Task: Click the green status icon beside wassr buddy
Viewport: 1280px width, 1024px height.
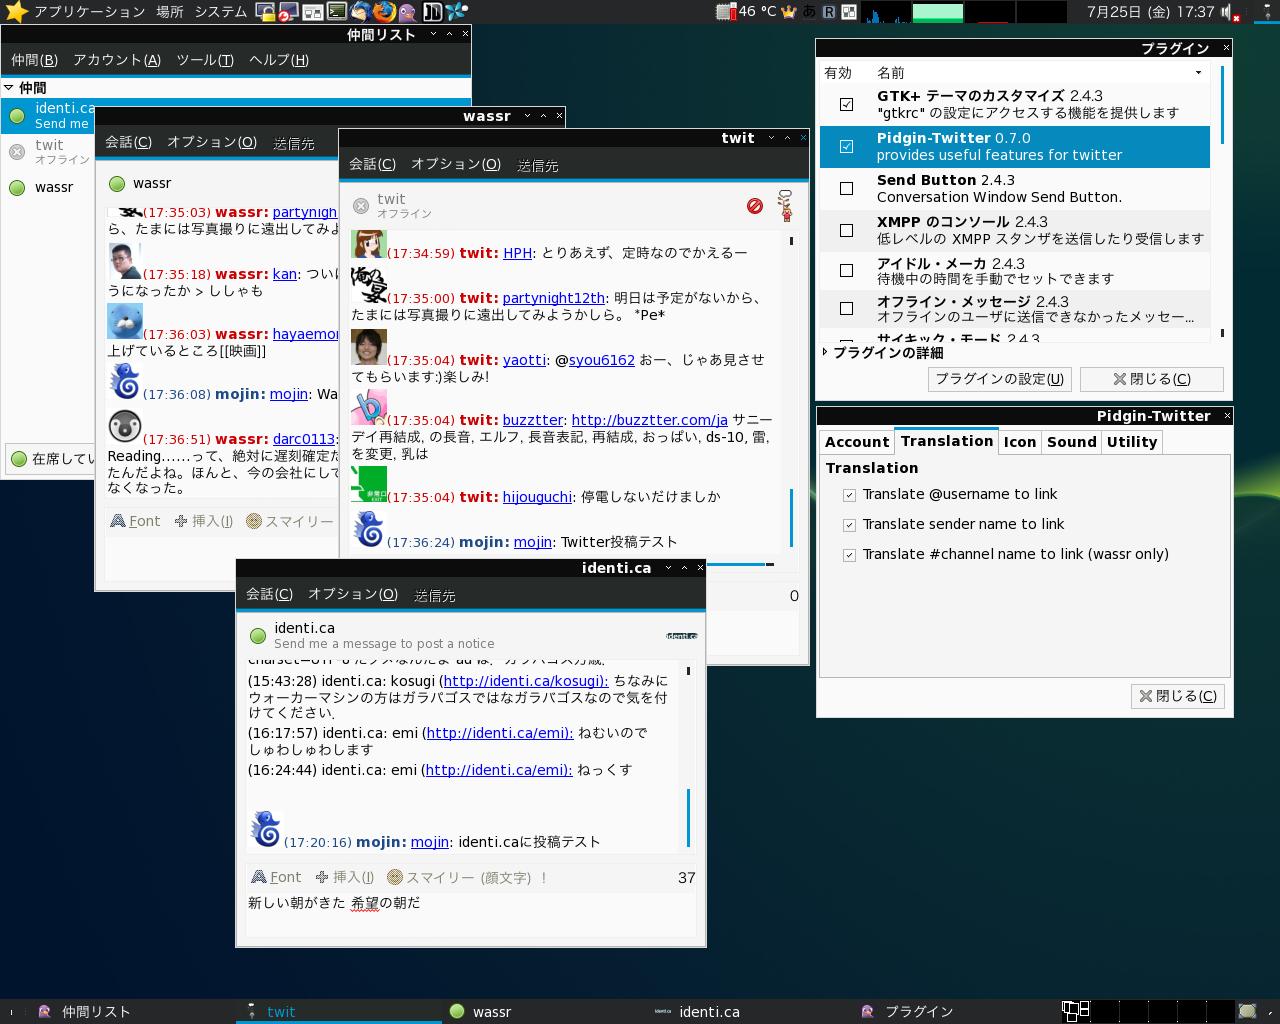Action: coord(17,187)
